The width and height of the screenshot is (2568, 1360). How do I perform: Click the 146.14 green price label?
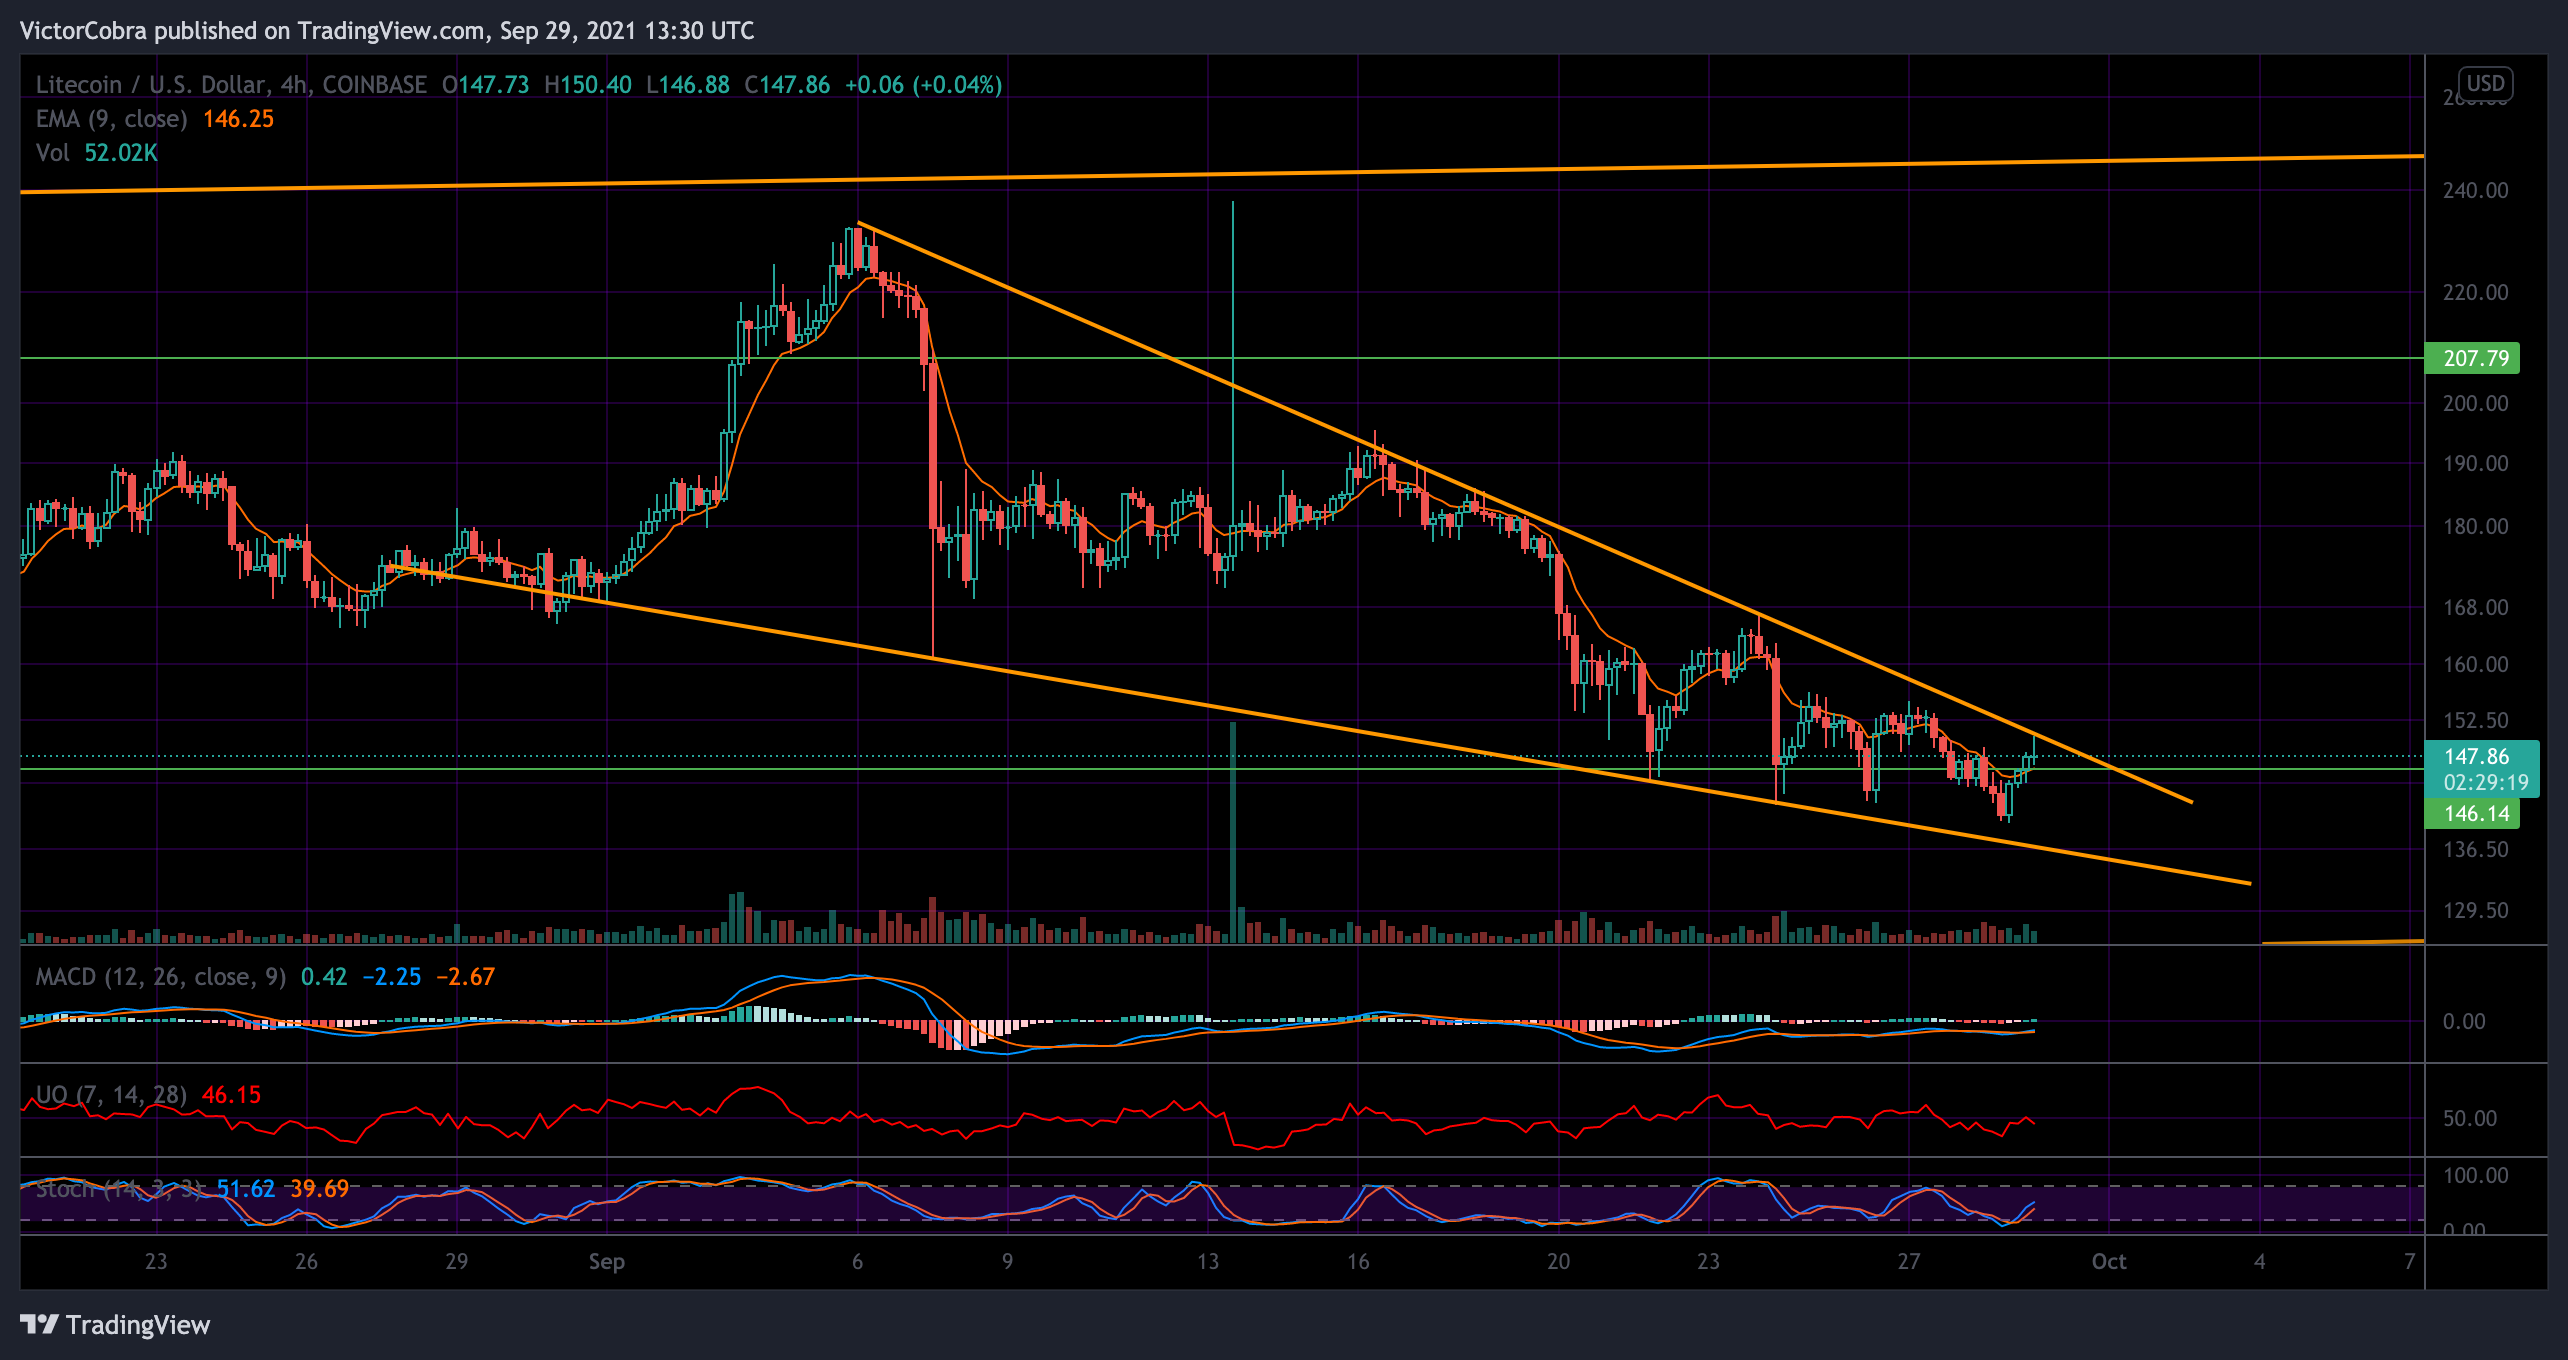pyautogui.click(x=2472, y=814)
